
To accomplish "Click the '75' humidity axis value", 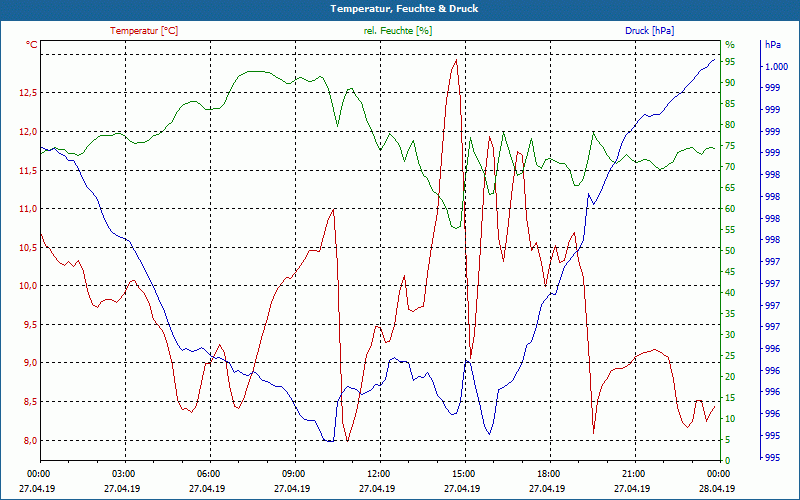I will click(730, 146).
